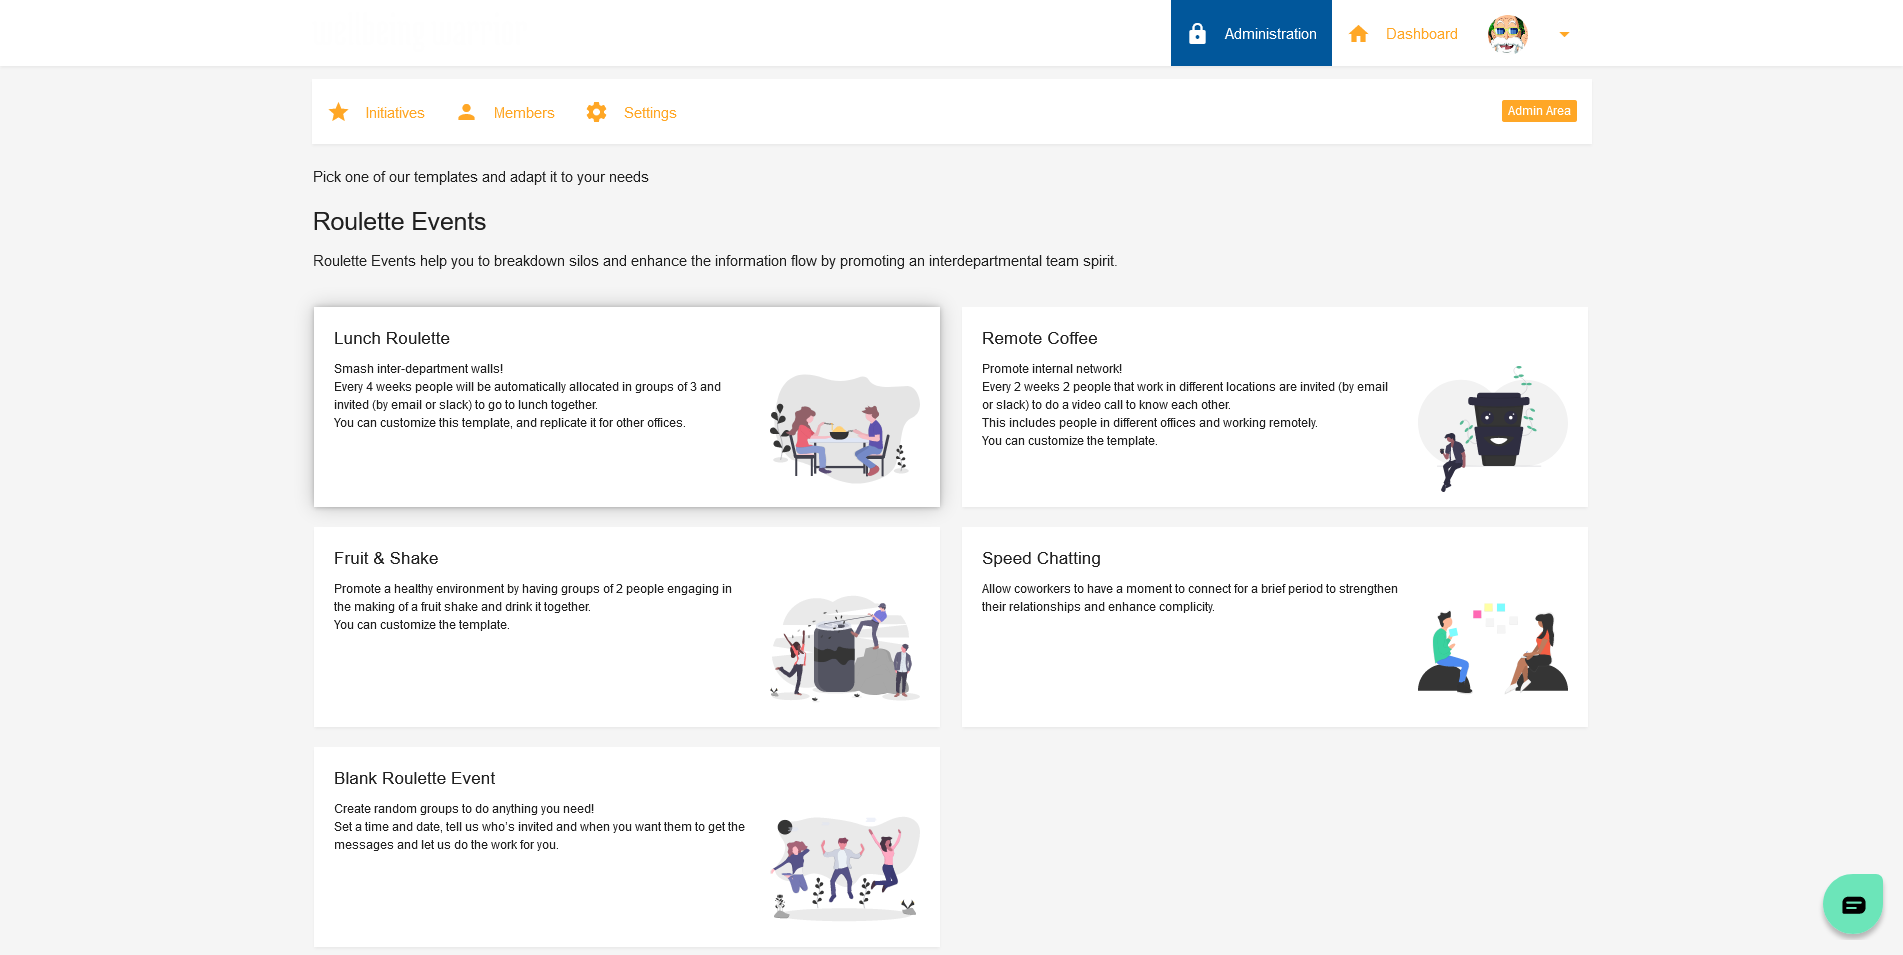Open the Fruit & Shake template
The image size is (1903, 955).
[626, 626]
